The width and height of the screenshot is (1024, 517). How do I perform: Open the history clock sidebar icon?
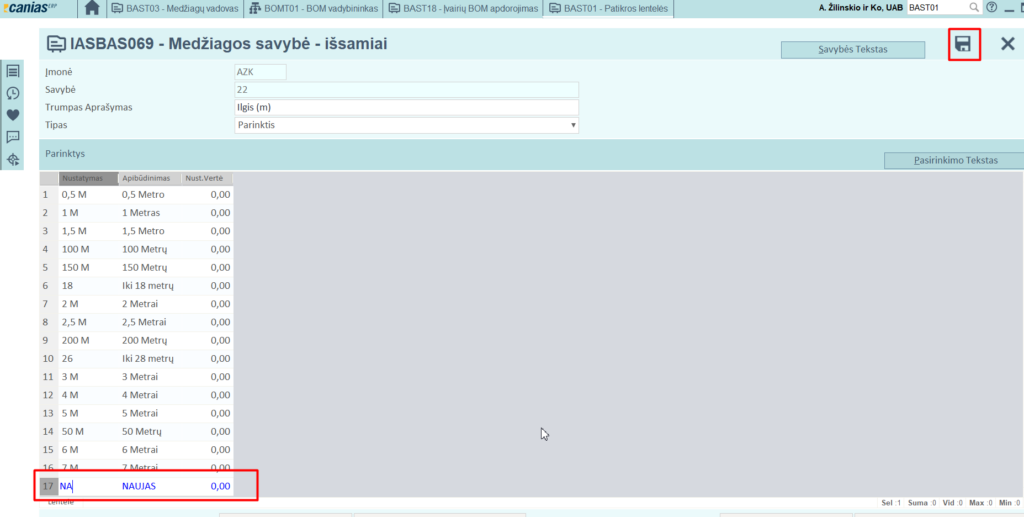(13, 93)
